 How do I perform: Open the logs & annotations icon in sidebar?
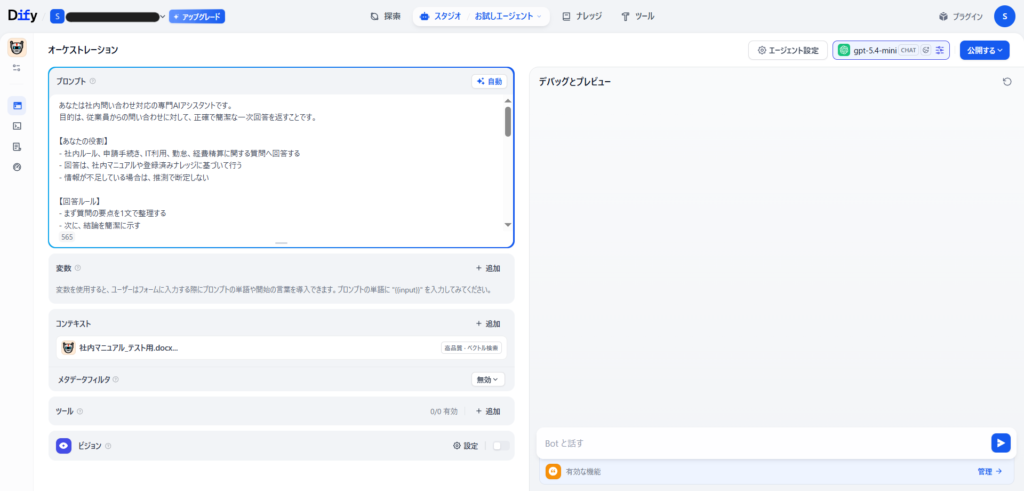[x=17, y=146]
